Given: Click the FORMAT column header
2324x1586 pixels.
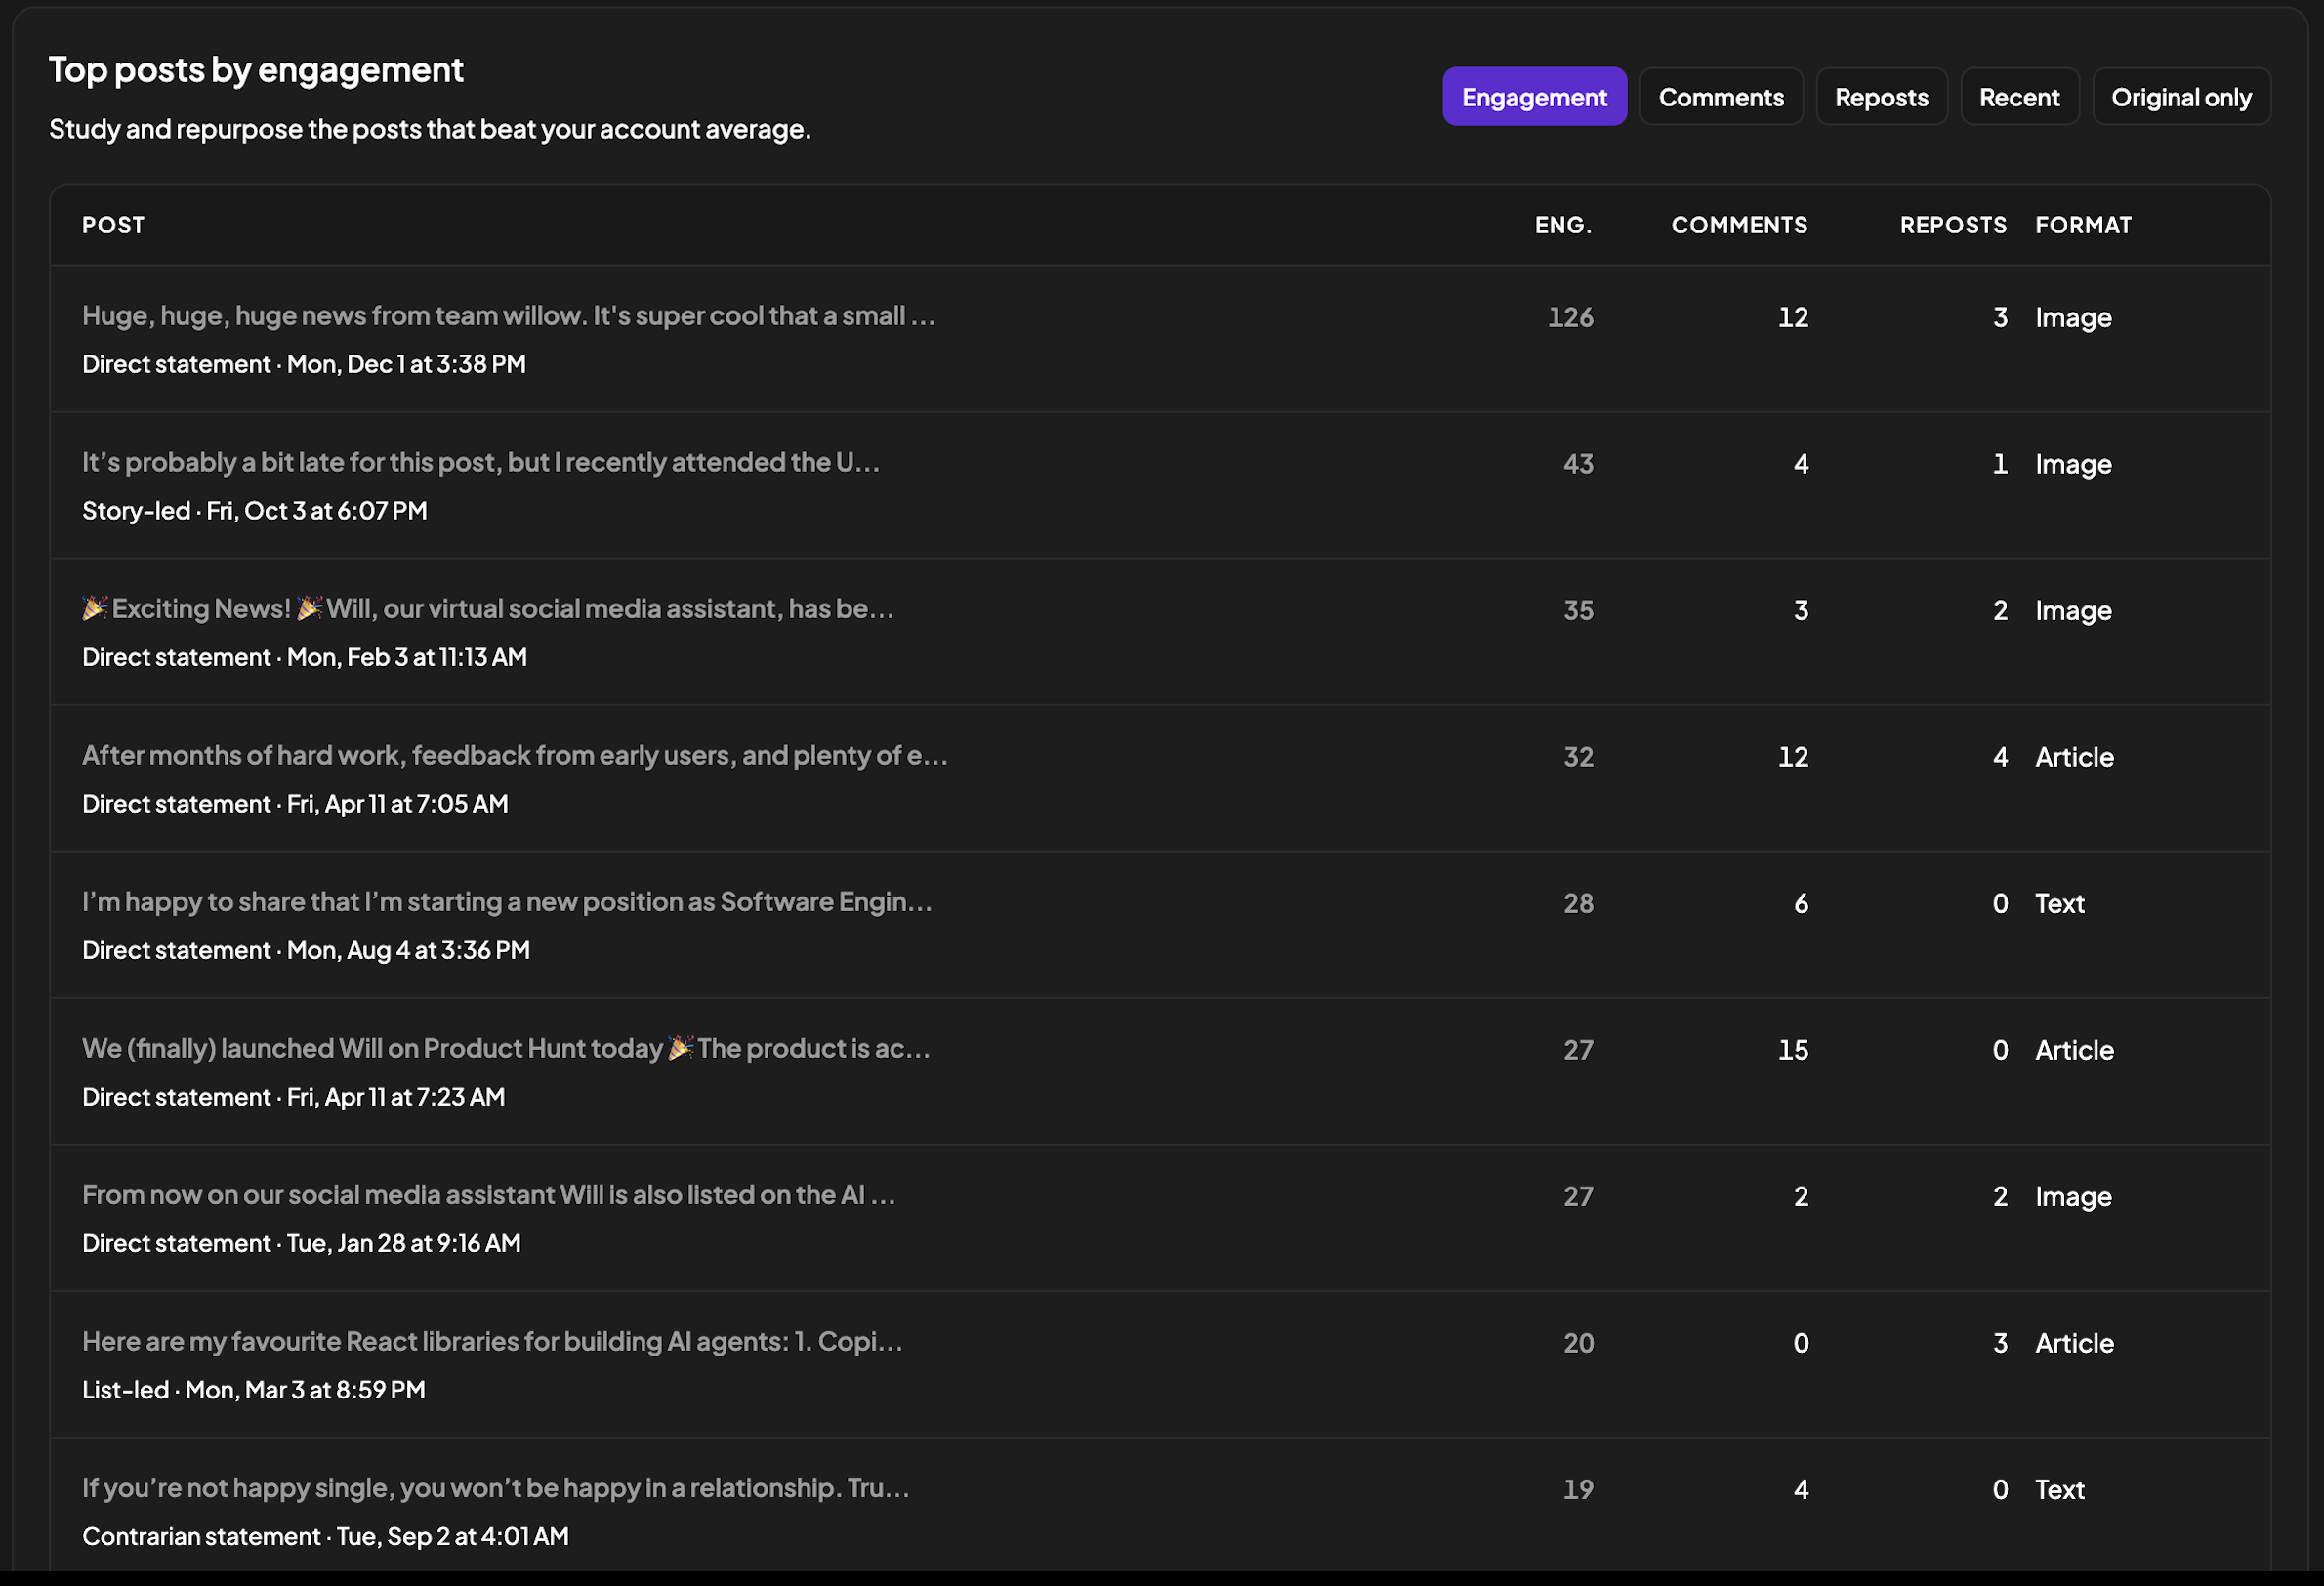Looking at the screenshot, I should pos(2083,225).
